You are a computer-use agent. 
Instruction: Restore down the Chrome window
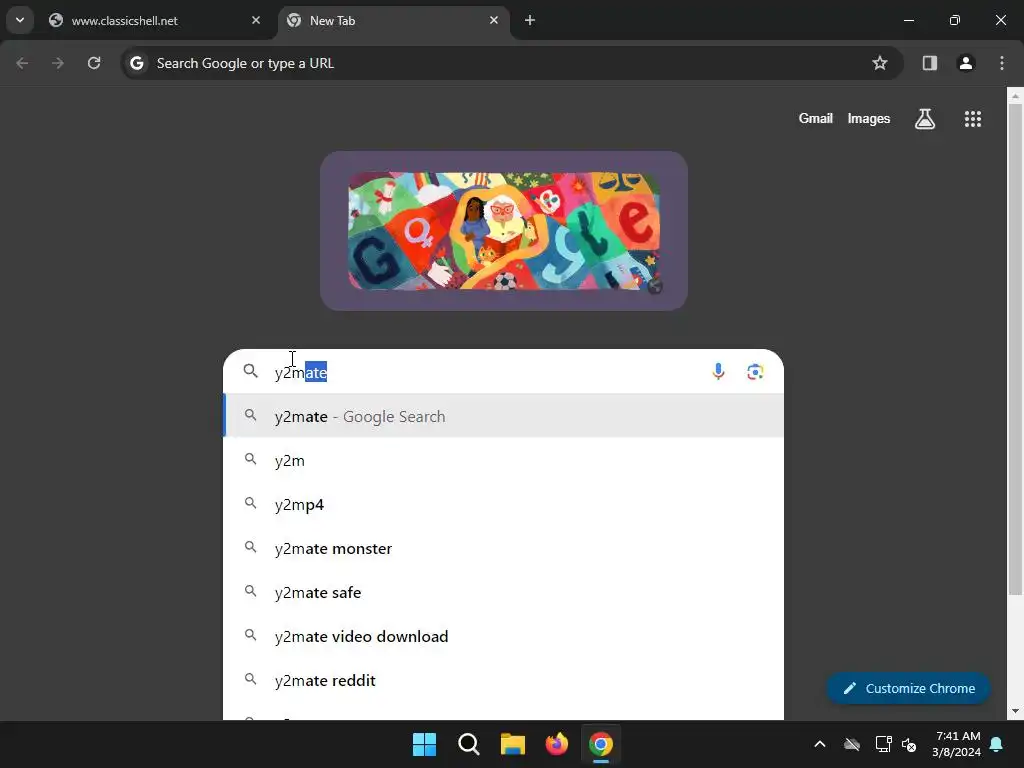[x=955, y=20]
